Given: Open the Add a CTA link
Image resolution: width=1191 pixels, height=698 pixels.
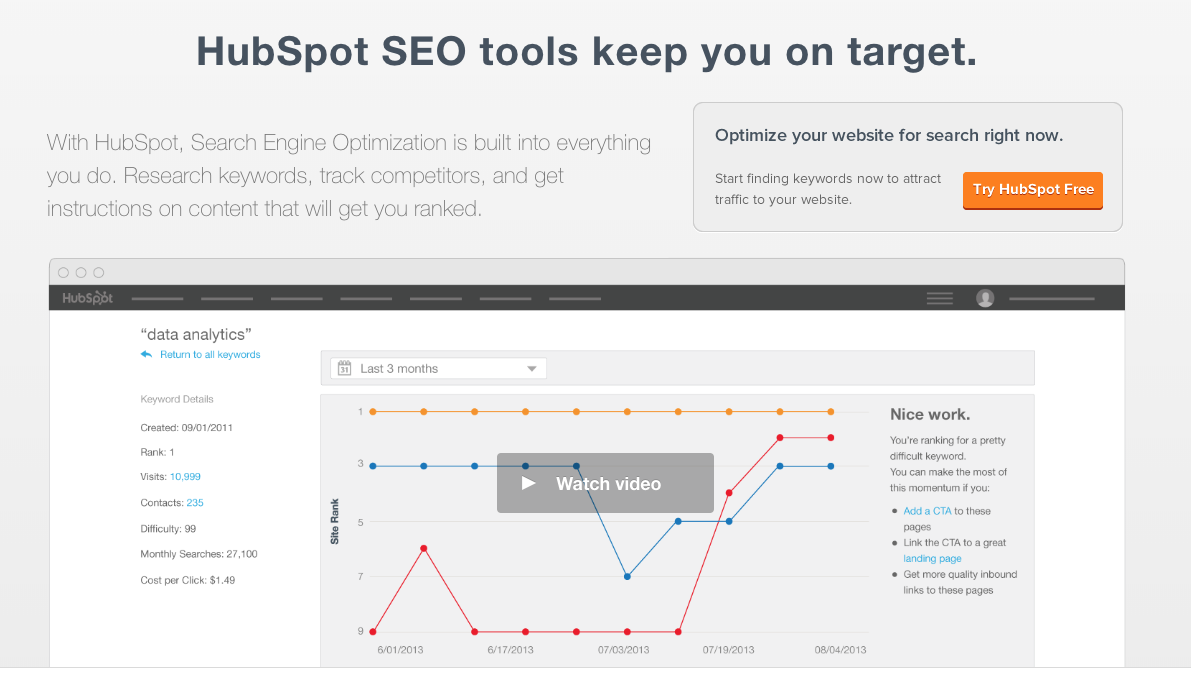Looking at the screenshot, I should coord(927,511).
